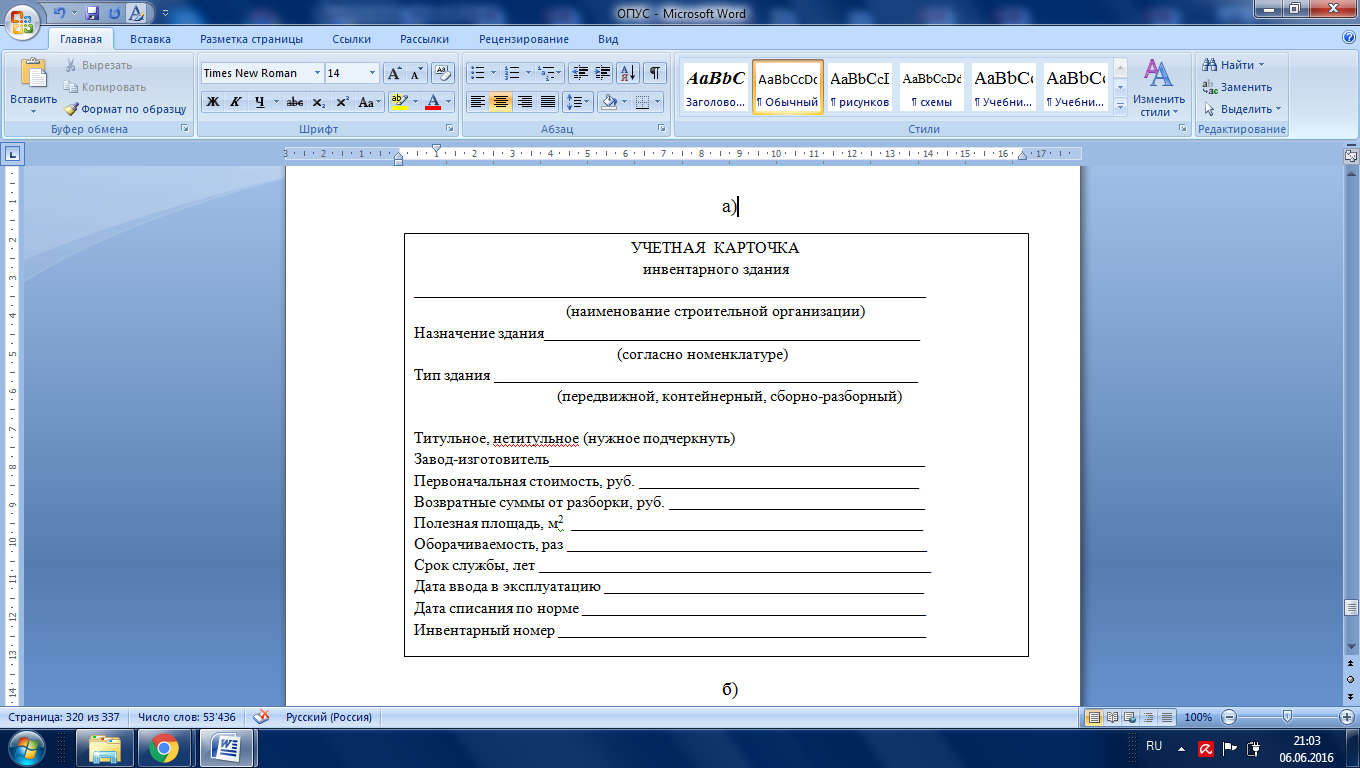Toggle italic (К) formatting
The image size is (1360, 768).
[236, 102]
